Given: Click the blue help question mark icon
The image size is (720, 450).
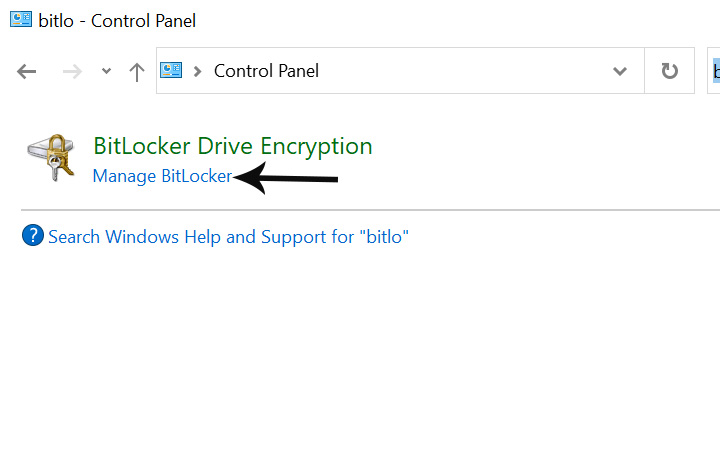Looking at the screenshot, I should pyautogui.click(x=33, y=236).
